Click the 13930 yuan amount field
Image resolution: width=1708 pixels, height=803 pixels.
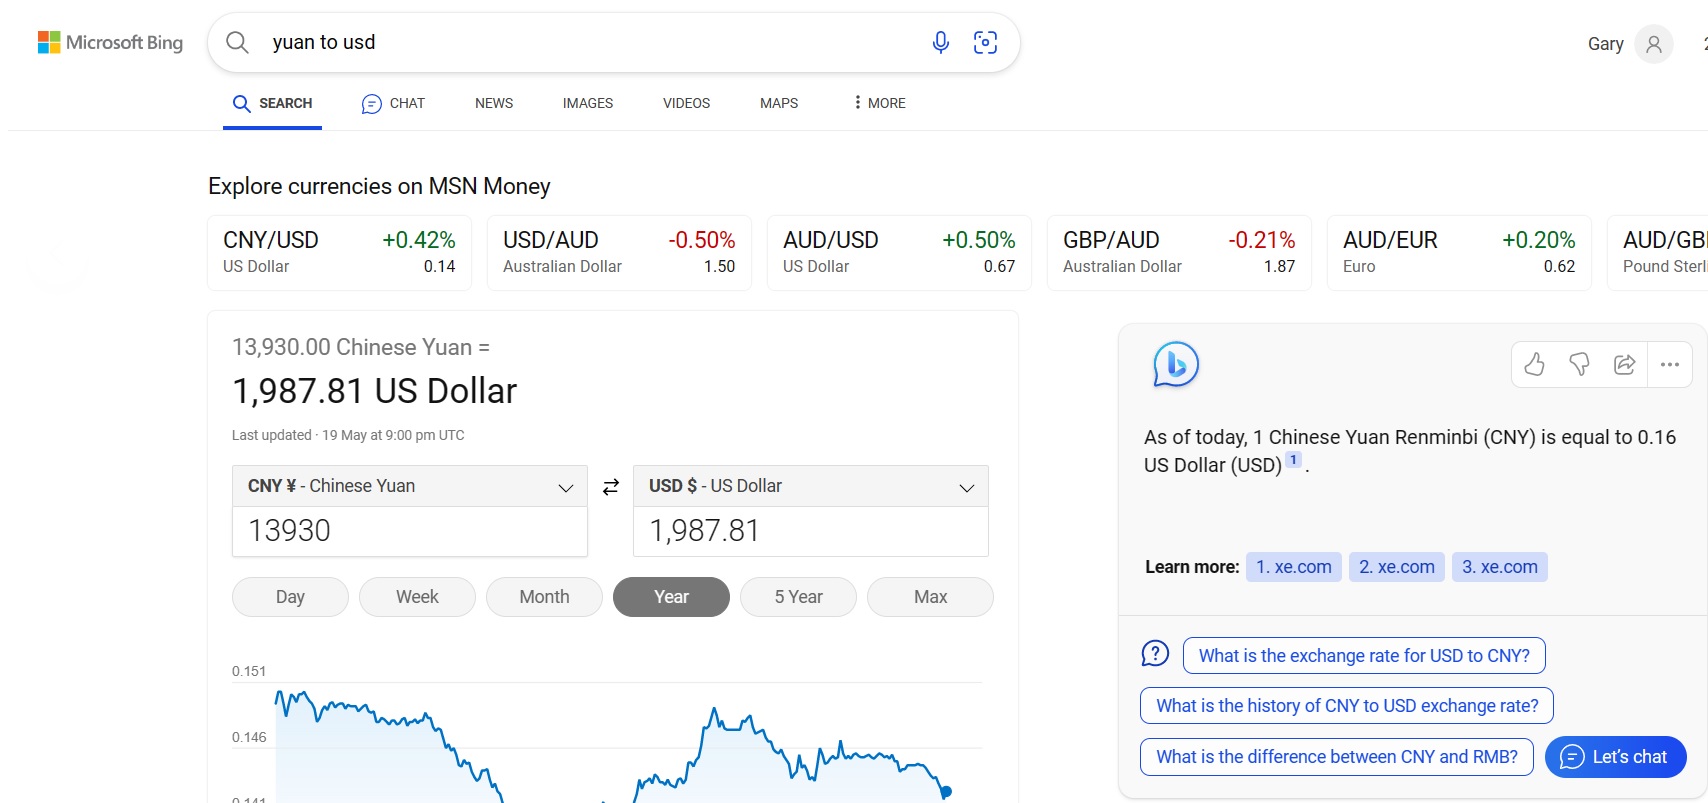point(410,531)
